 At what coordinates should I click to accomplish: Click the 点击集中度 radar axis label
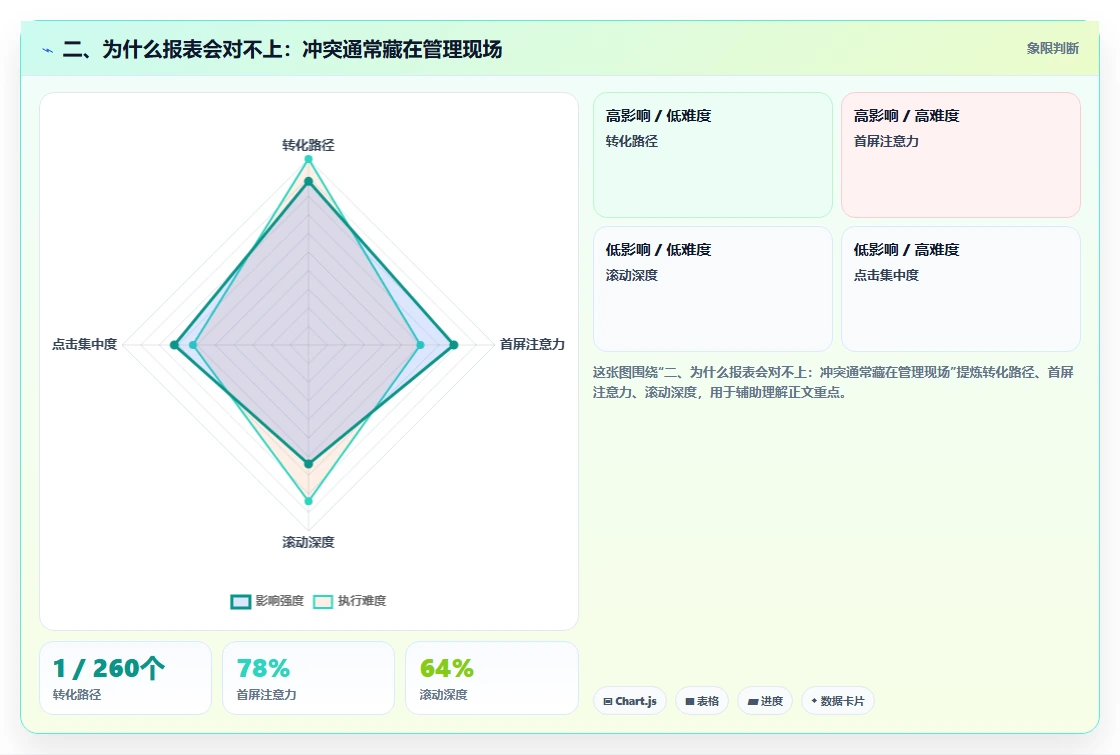pos(84,344)
